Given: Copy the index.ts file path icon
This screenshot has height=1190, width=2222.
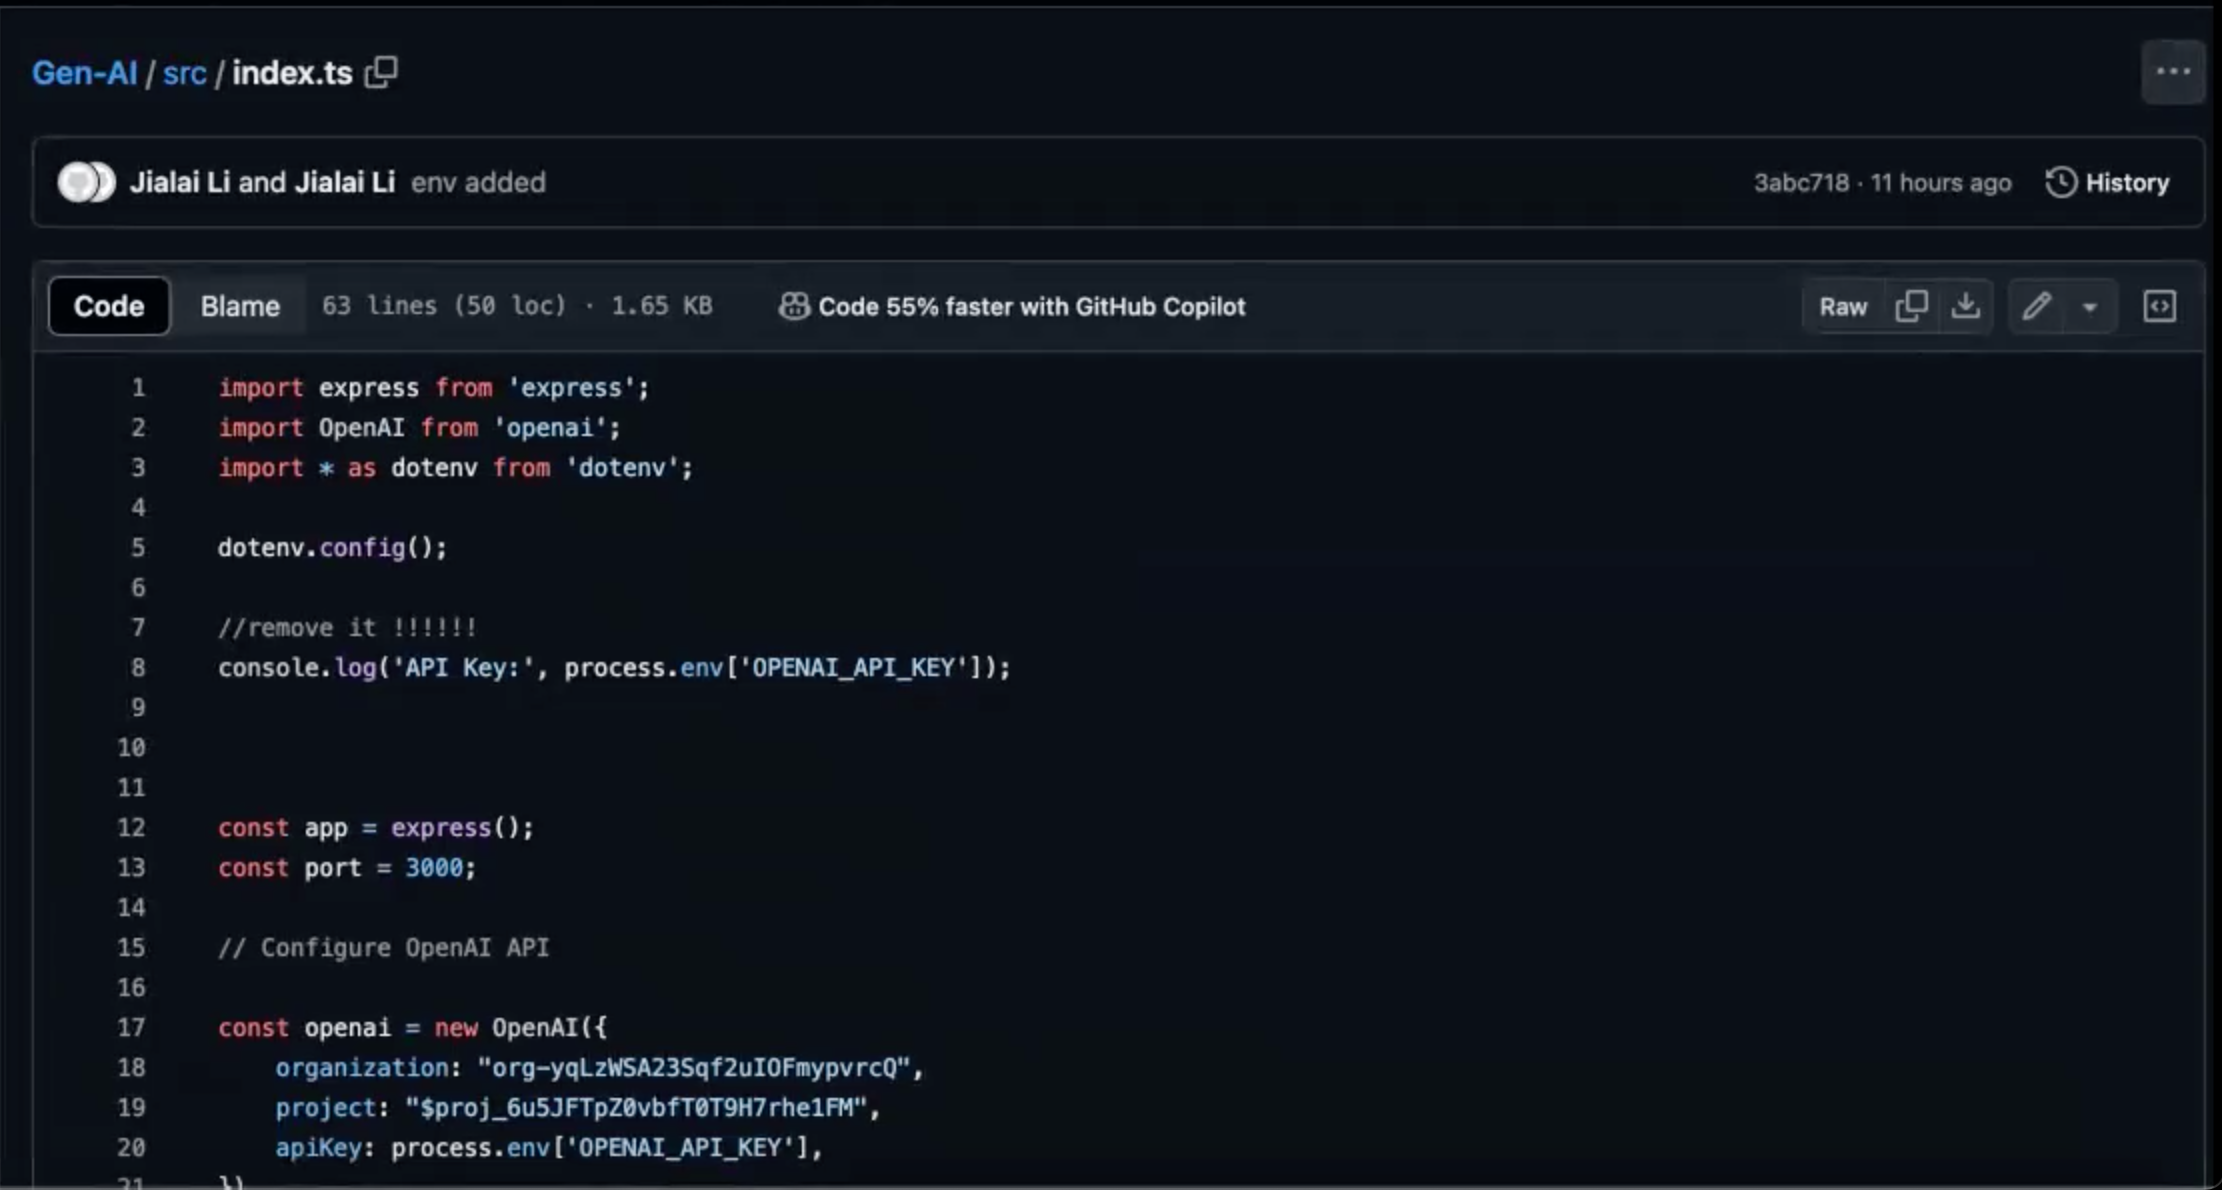Looking at the screenshot, I should [381, 72].
